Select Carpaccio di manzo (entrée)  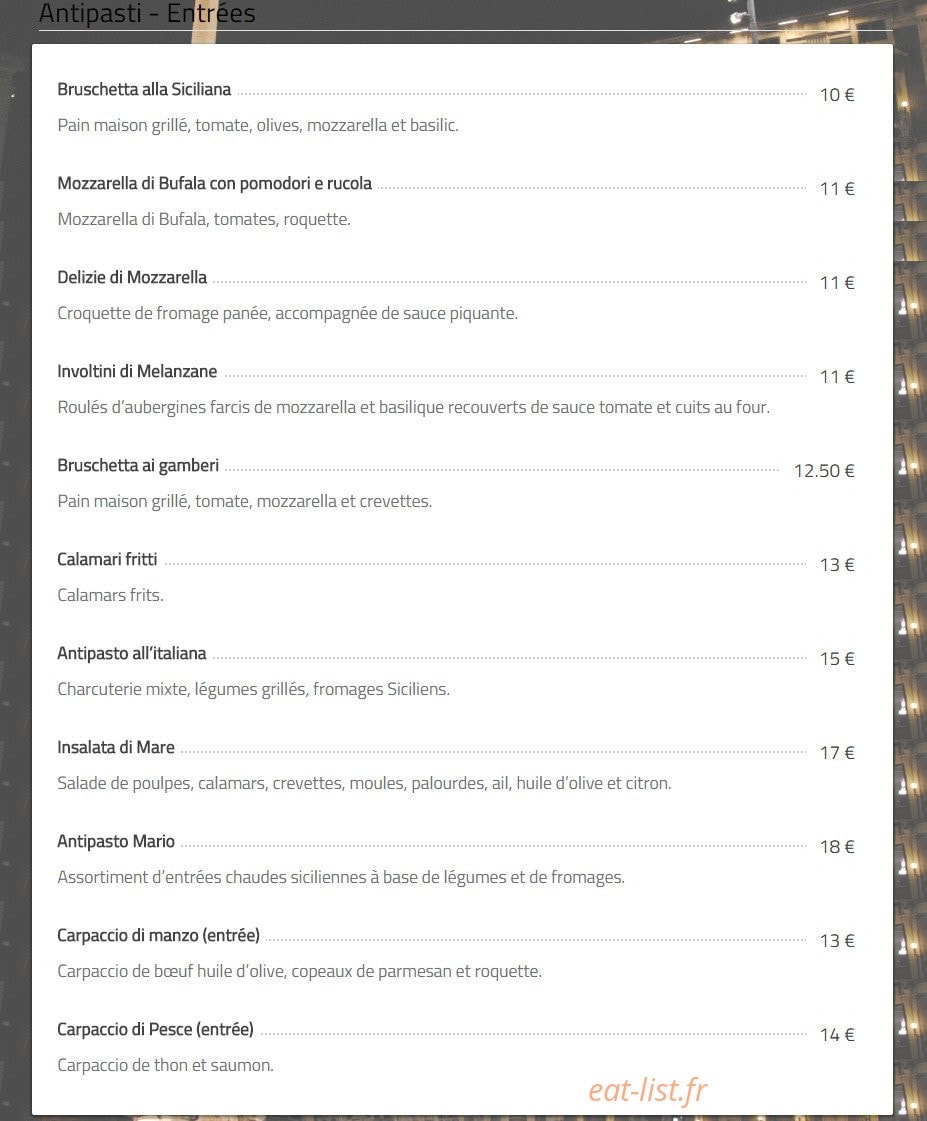[x=159, y=935]
